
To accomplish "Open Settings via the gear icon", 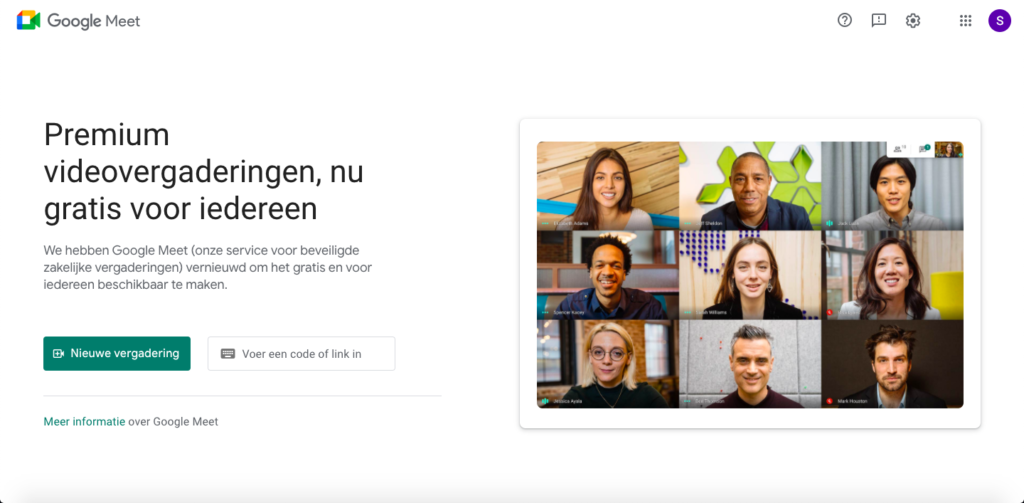I will tap(912, 20).
